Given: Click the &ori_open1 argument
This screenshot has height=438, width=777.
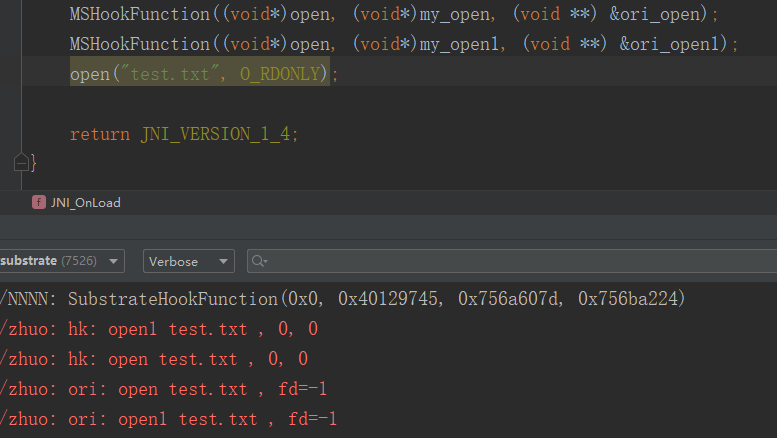Looking at the screenshot, I should tap(669, 44).
